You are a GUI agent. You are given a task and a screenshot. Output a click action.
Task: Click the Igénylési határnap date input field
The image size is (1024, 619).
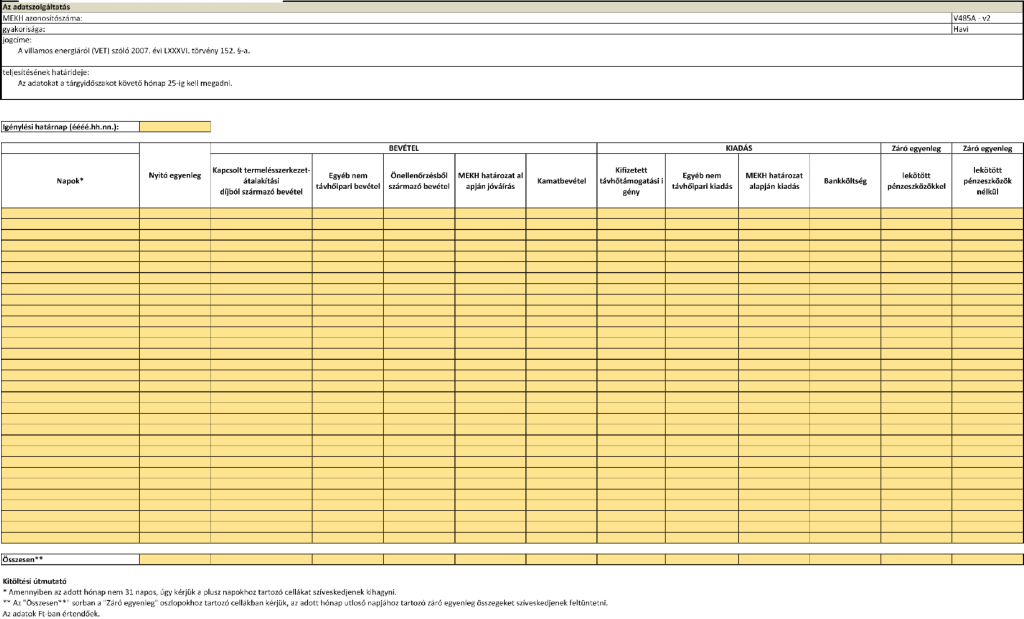(x=175, y=127)
